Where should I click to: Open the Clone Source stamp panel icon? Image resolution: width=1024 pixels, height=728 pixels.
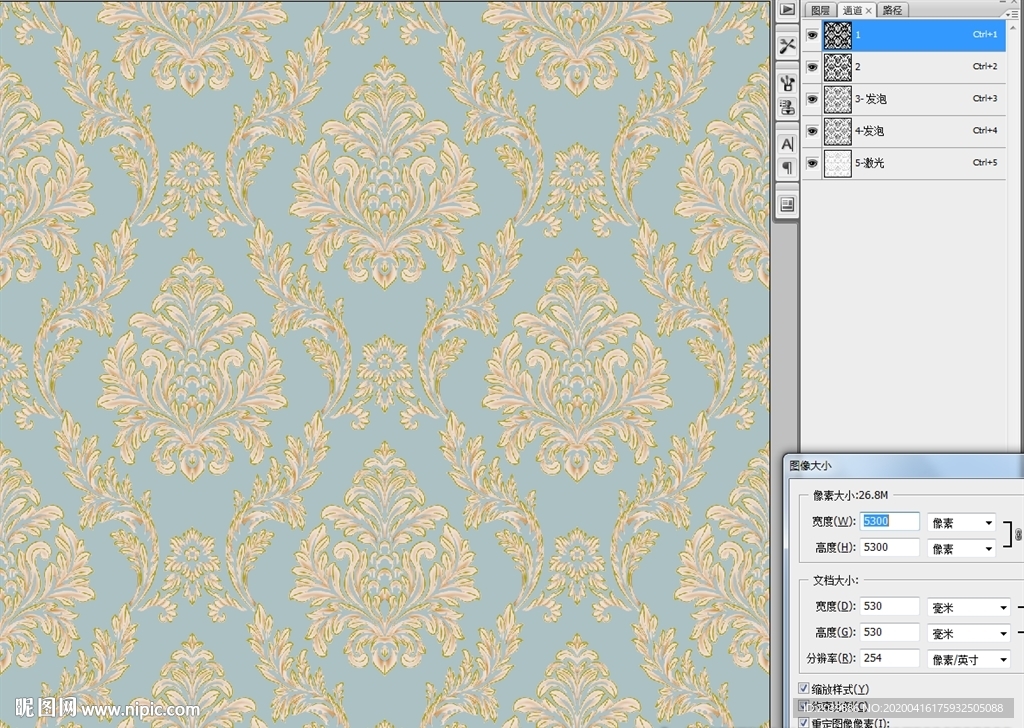pyautogui.click(x=787, y=106)
